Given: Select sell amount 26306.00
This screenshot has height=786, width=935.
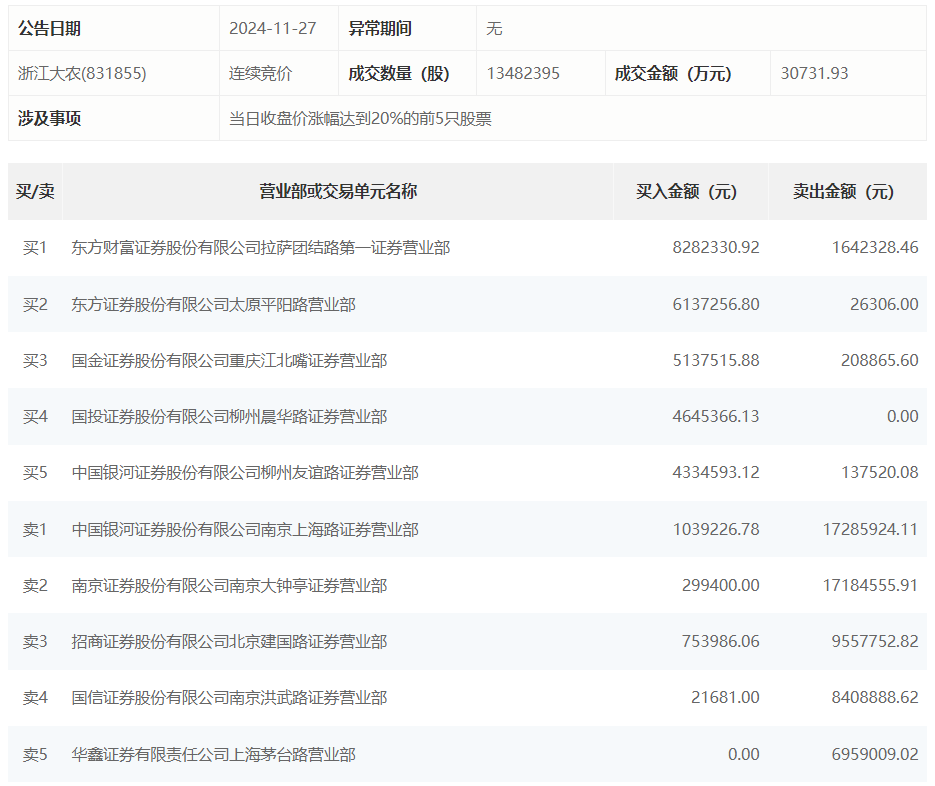Looking at the screenshot, I should [x=884, y=304].
